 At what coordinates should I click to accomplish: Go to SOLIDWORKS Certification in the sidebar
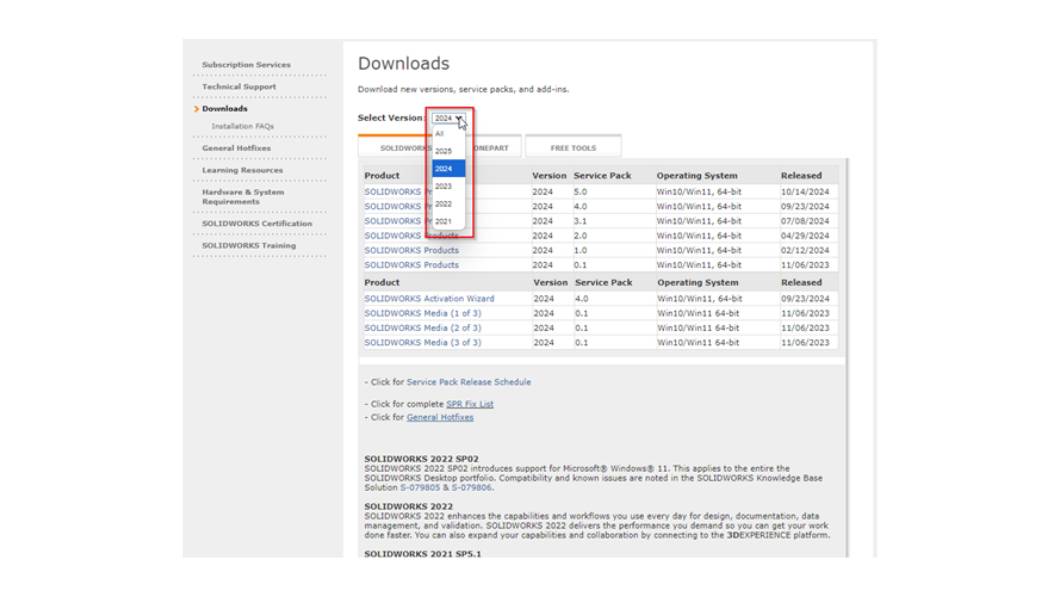coord(257,224)
